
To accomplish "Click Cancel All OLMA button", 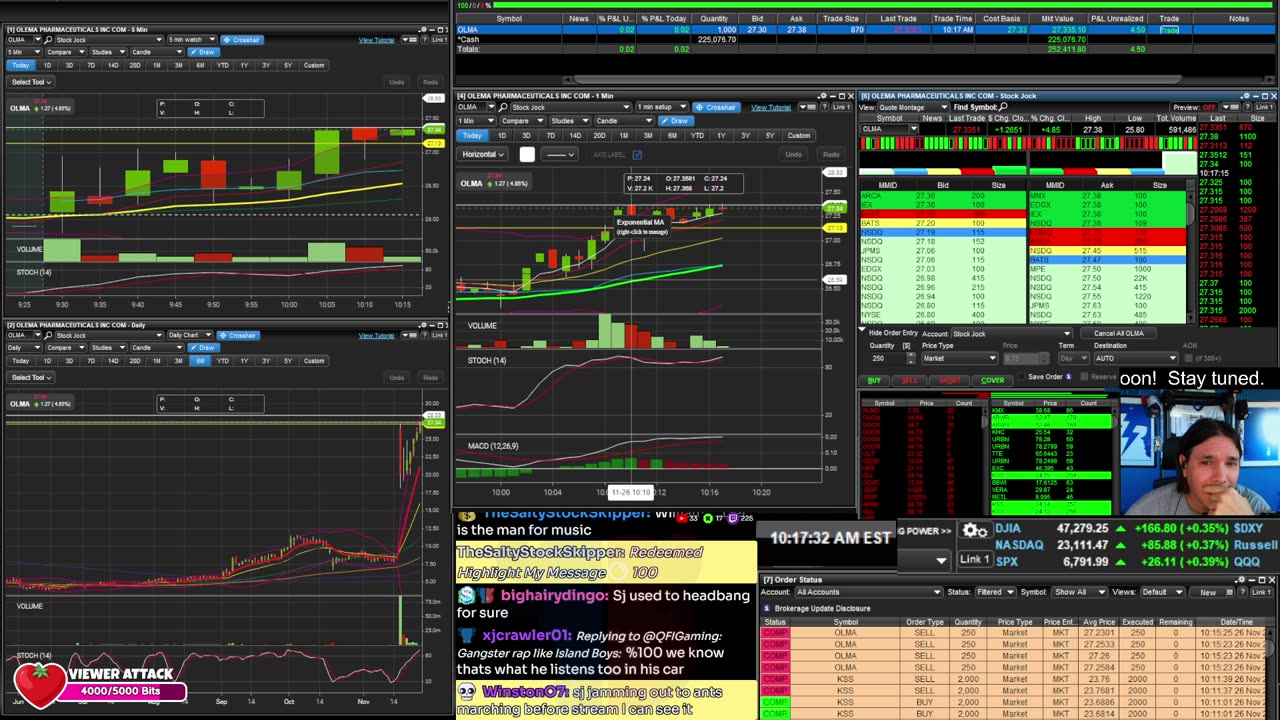I will [1118, 334].
